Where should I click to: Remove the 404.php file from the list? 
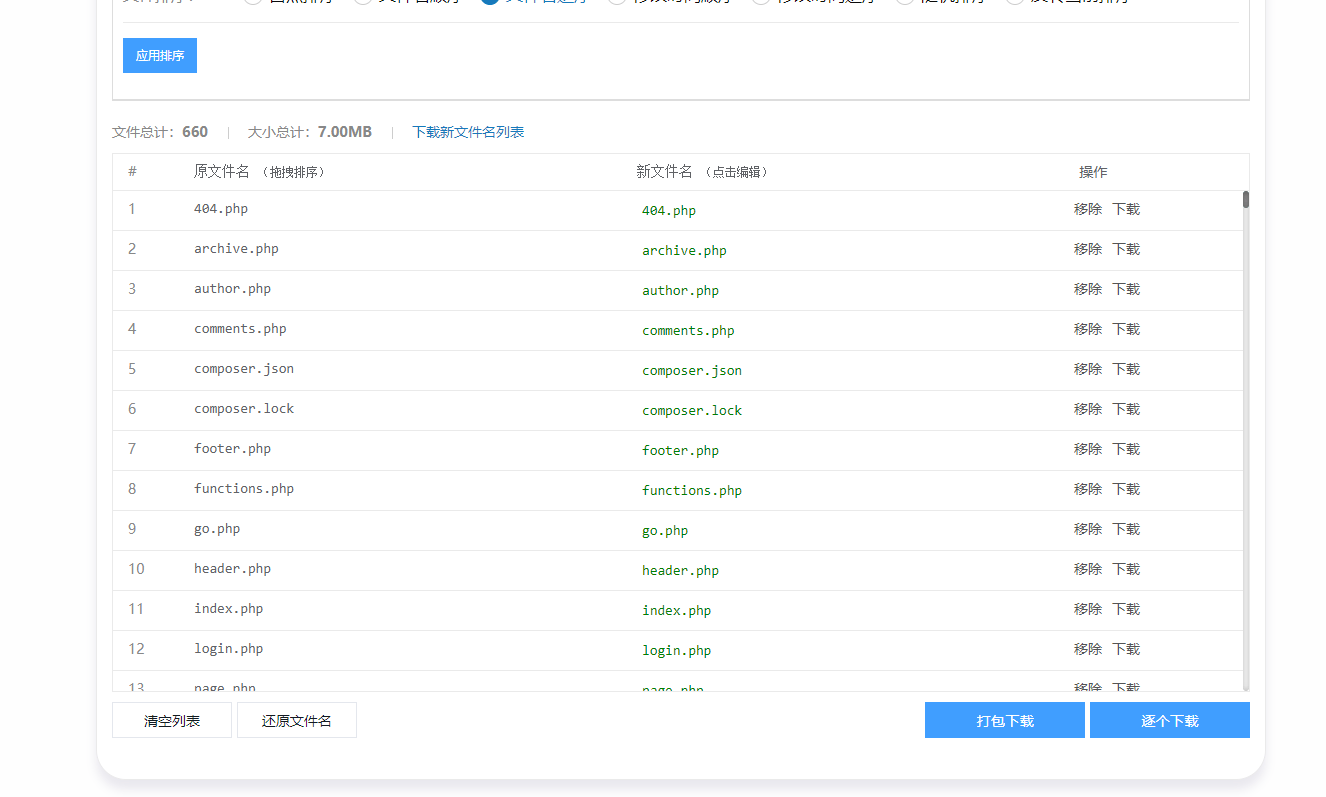tap(1087, 208)
